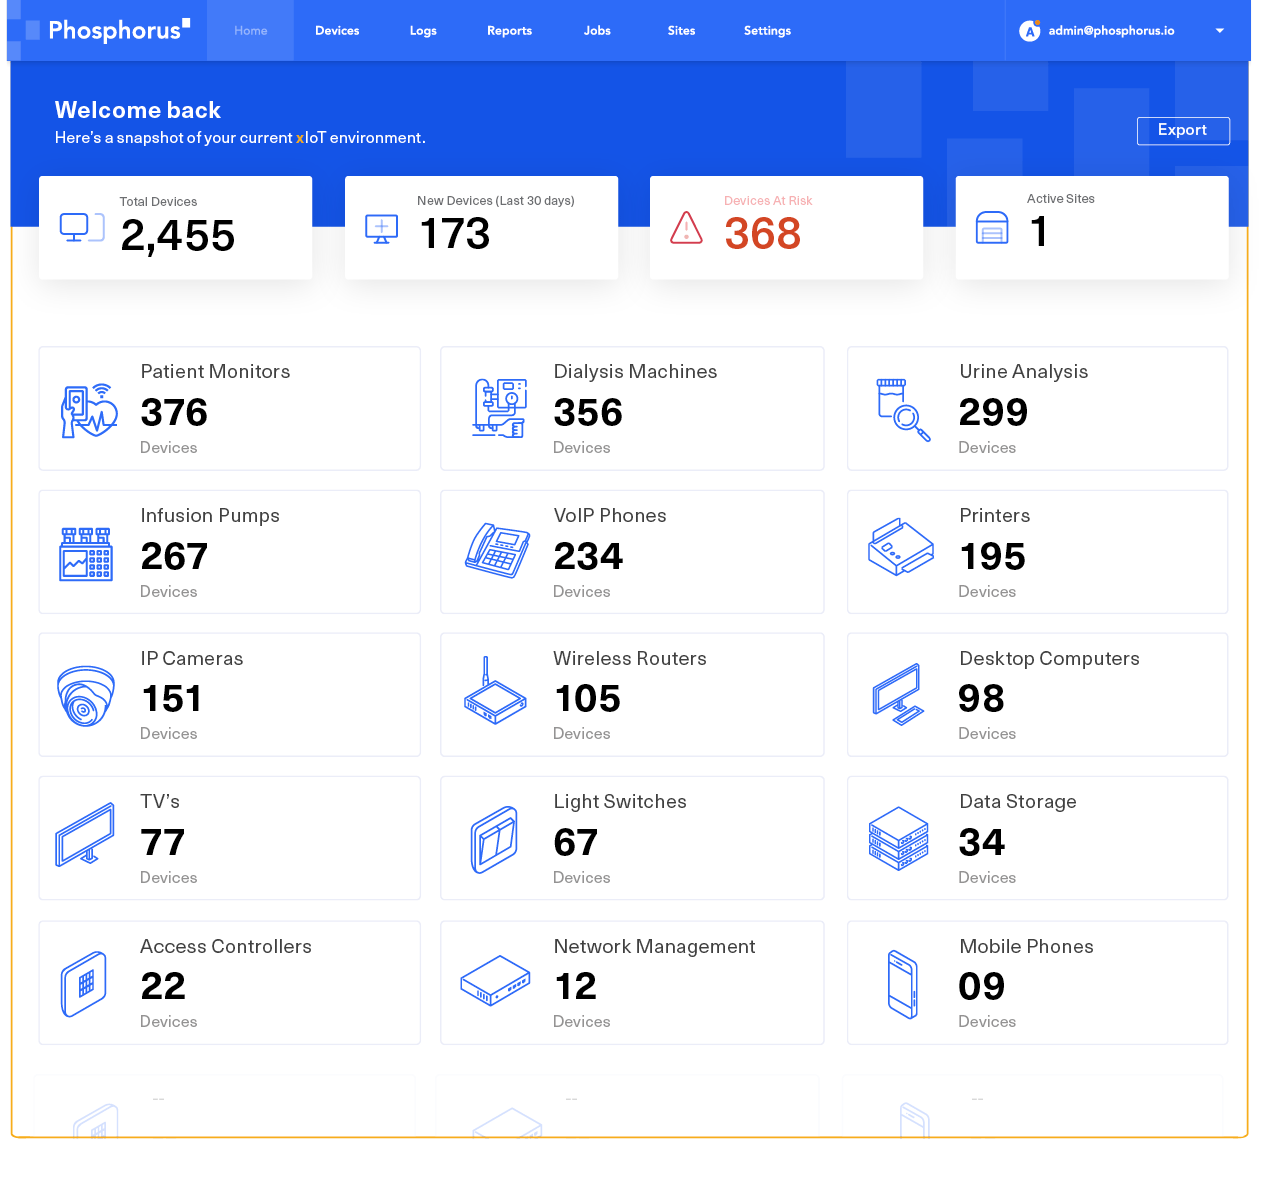Image resolution: width=1269 pixels, height=1179 pixels.
Task: Open the admin@phosphorus.io user menu
Action: pos(1110,31)
